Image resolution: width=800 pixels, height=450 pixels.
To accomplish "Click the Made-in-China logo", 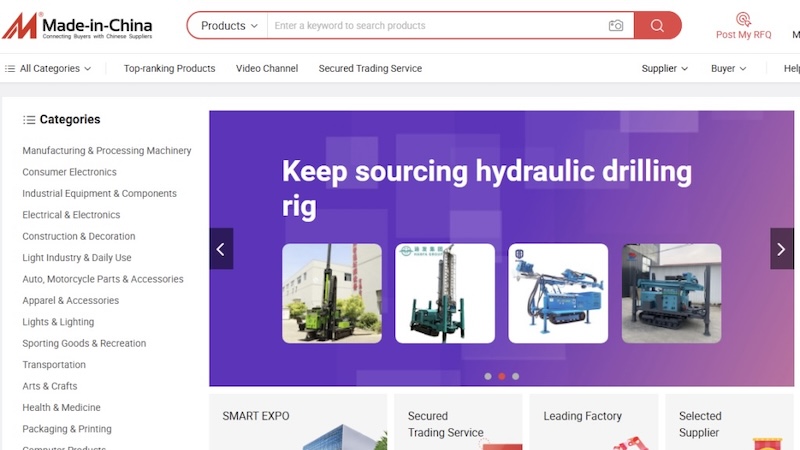I will (77, 26).
